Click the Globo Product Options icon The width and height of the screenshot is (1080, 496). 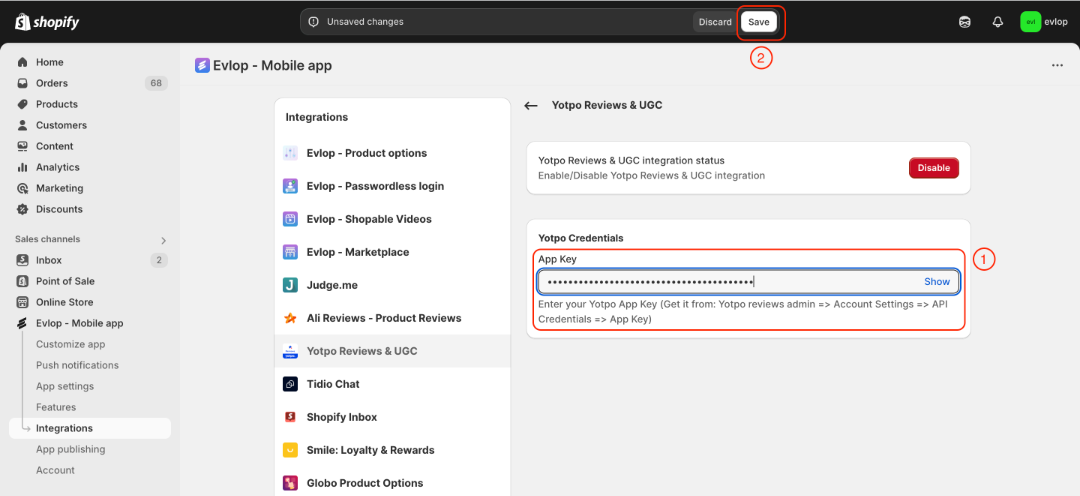[290, 483]
